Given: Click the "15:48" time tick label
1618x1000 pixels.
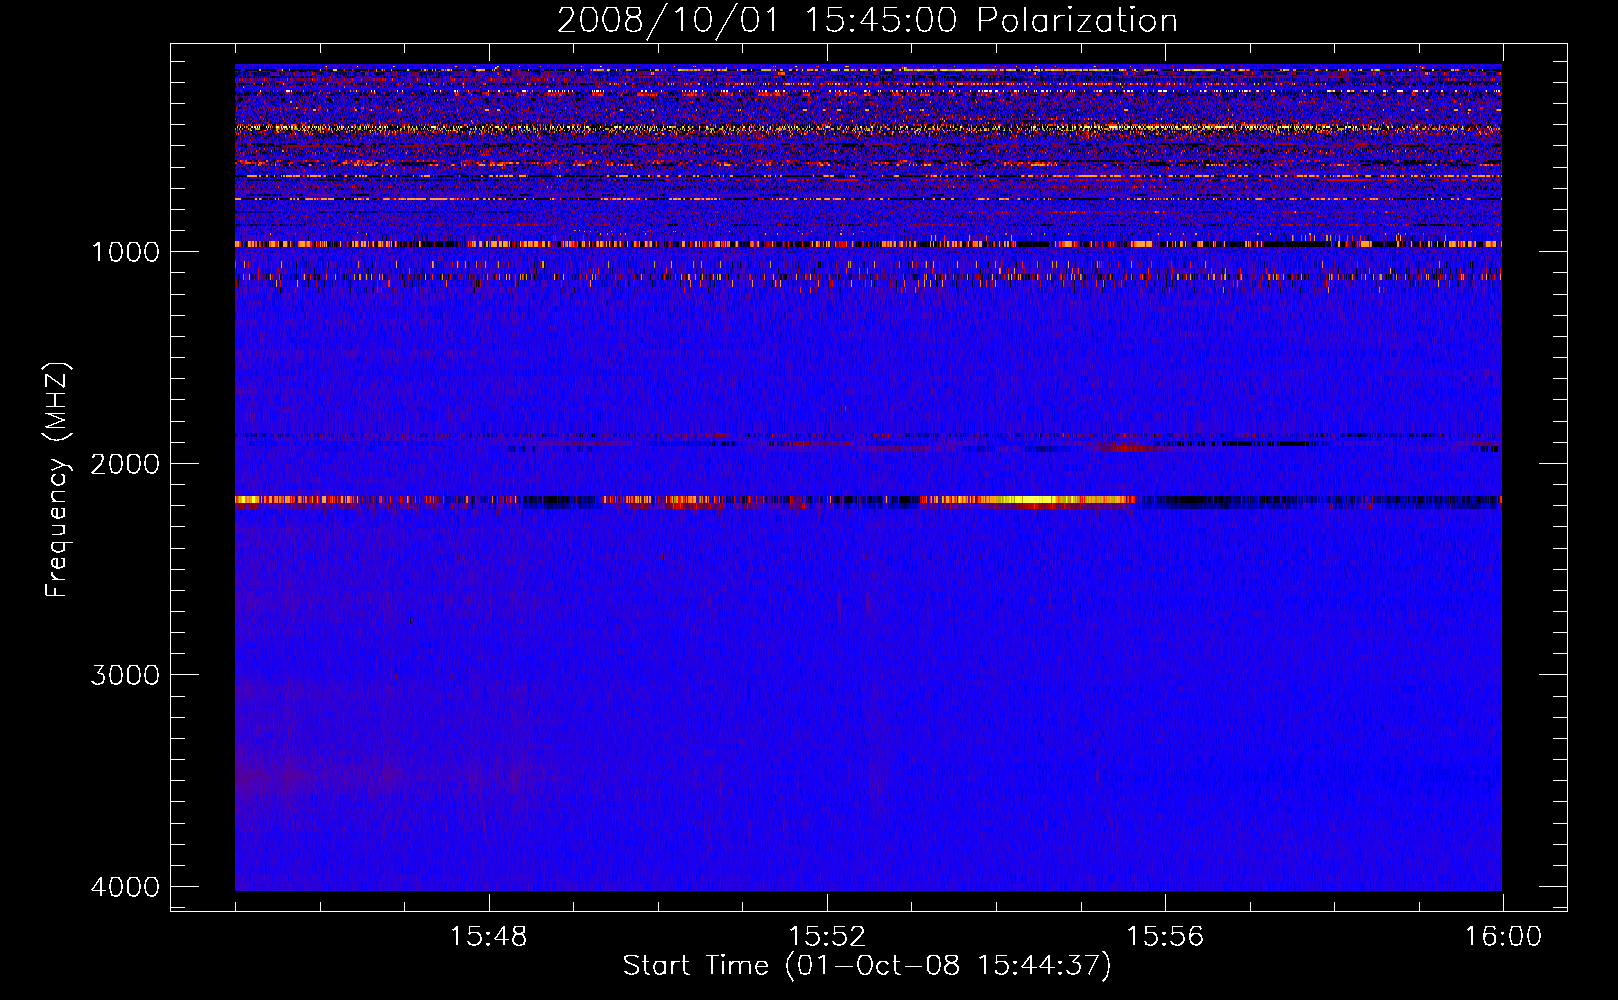Looking at the screenshot, I should pyautogui.click(x=488, y=936).
